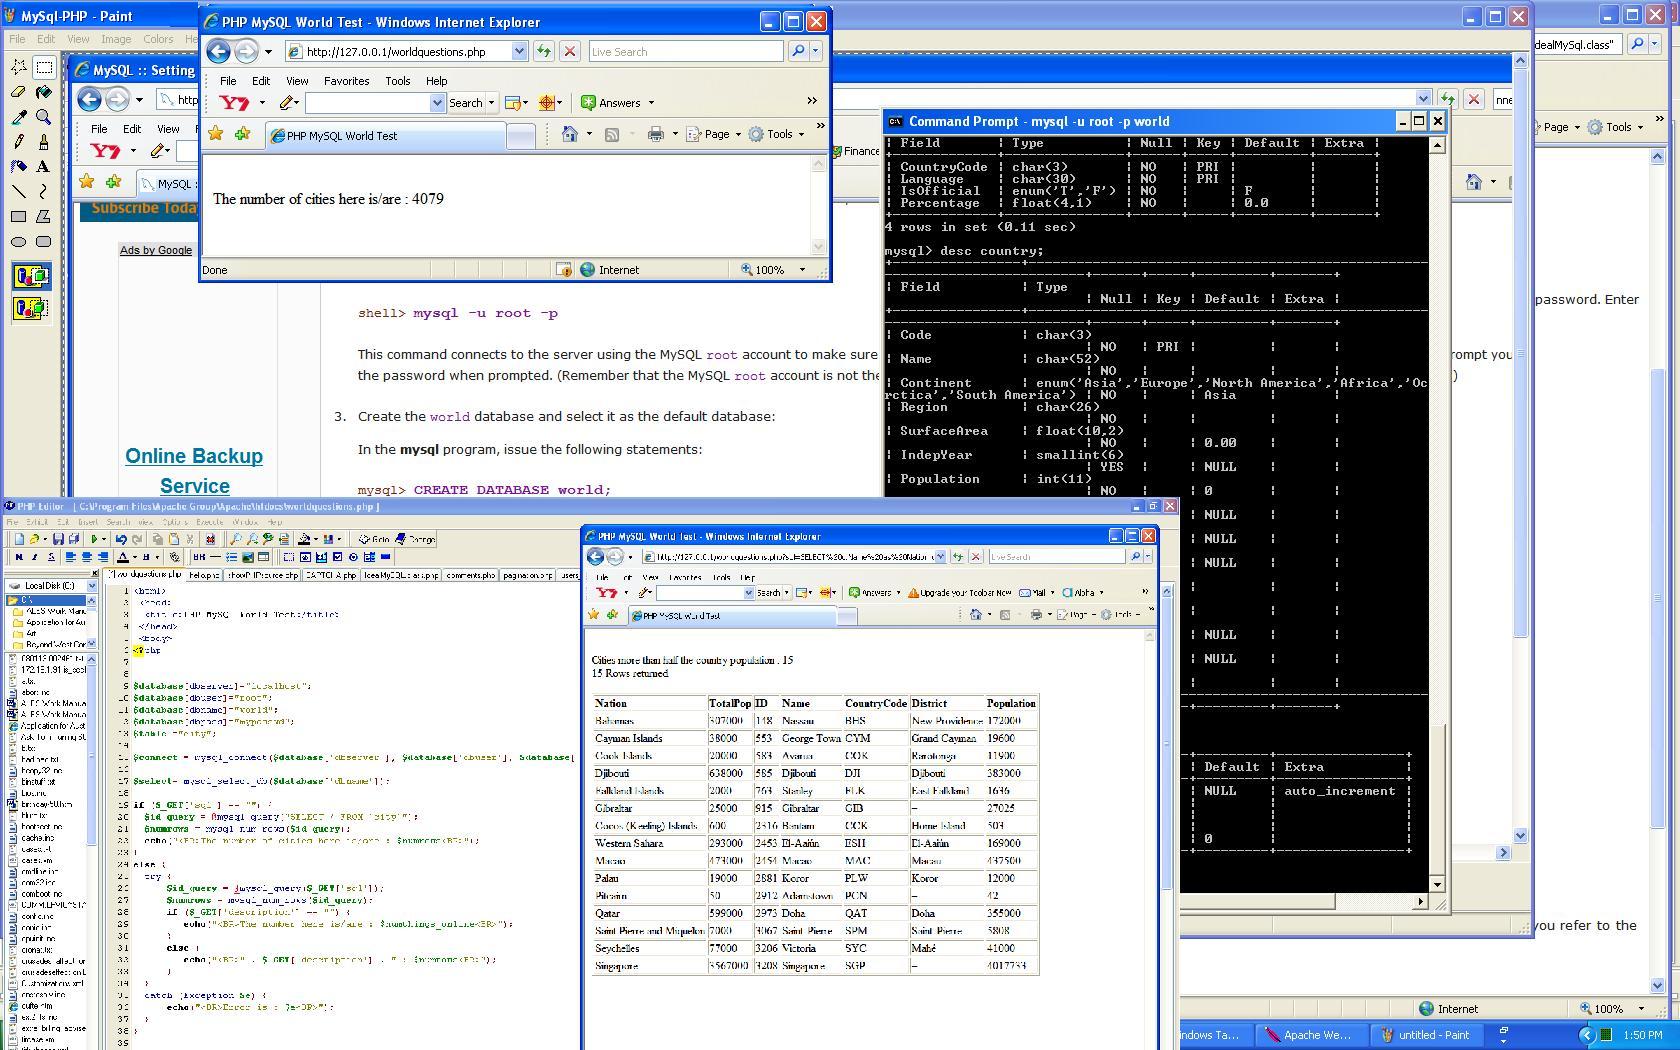
Task: Open File menu in top browser window
Action: [x=228, y=81]
